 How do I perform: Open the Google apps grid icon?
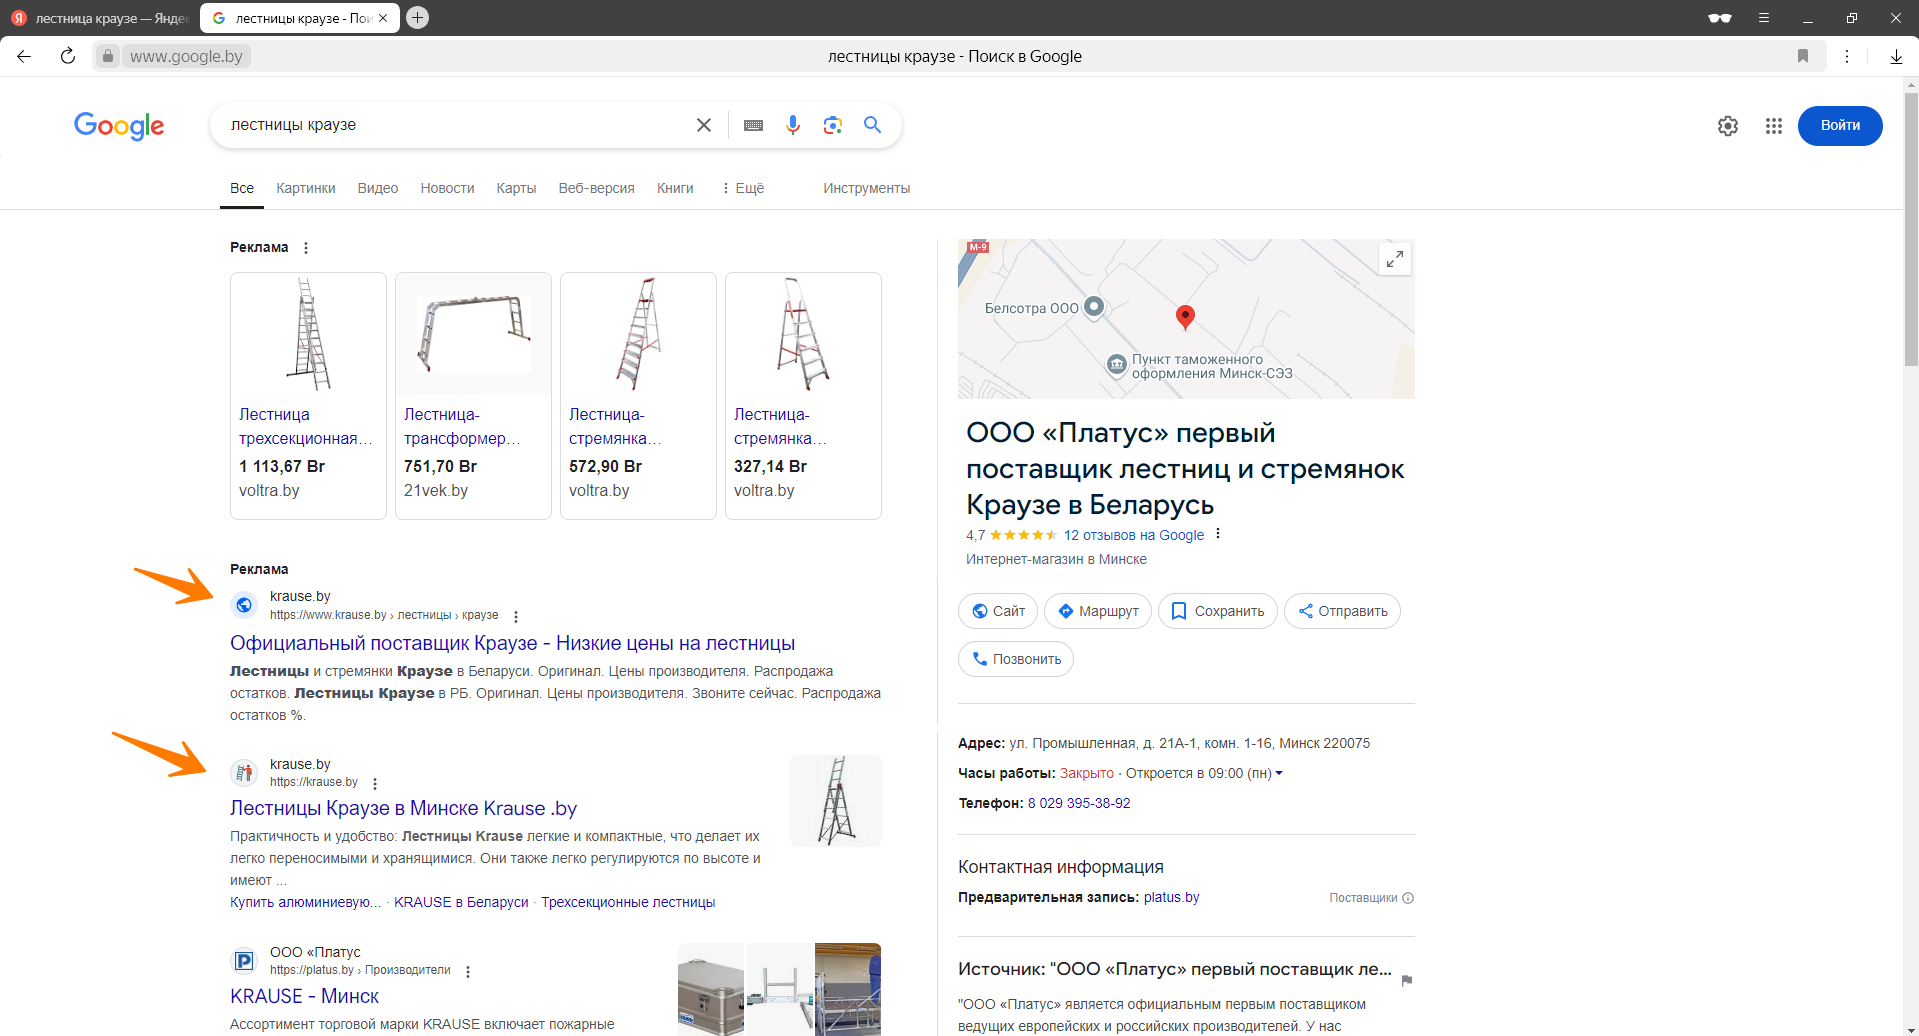pyautogui.click(x=1774, y=126)
